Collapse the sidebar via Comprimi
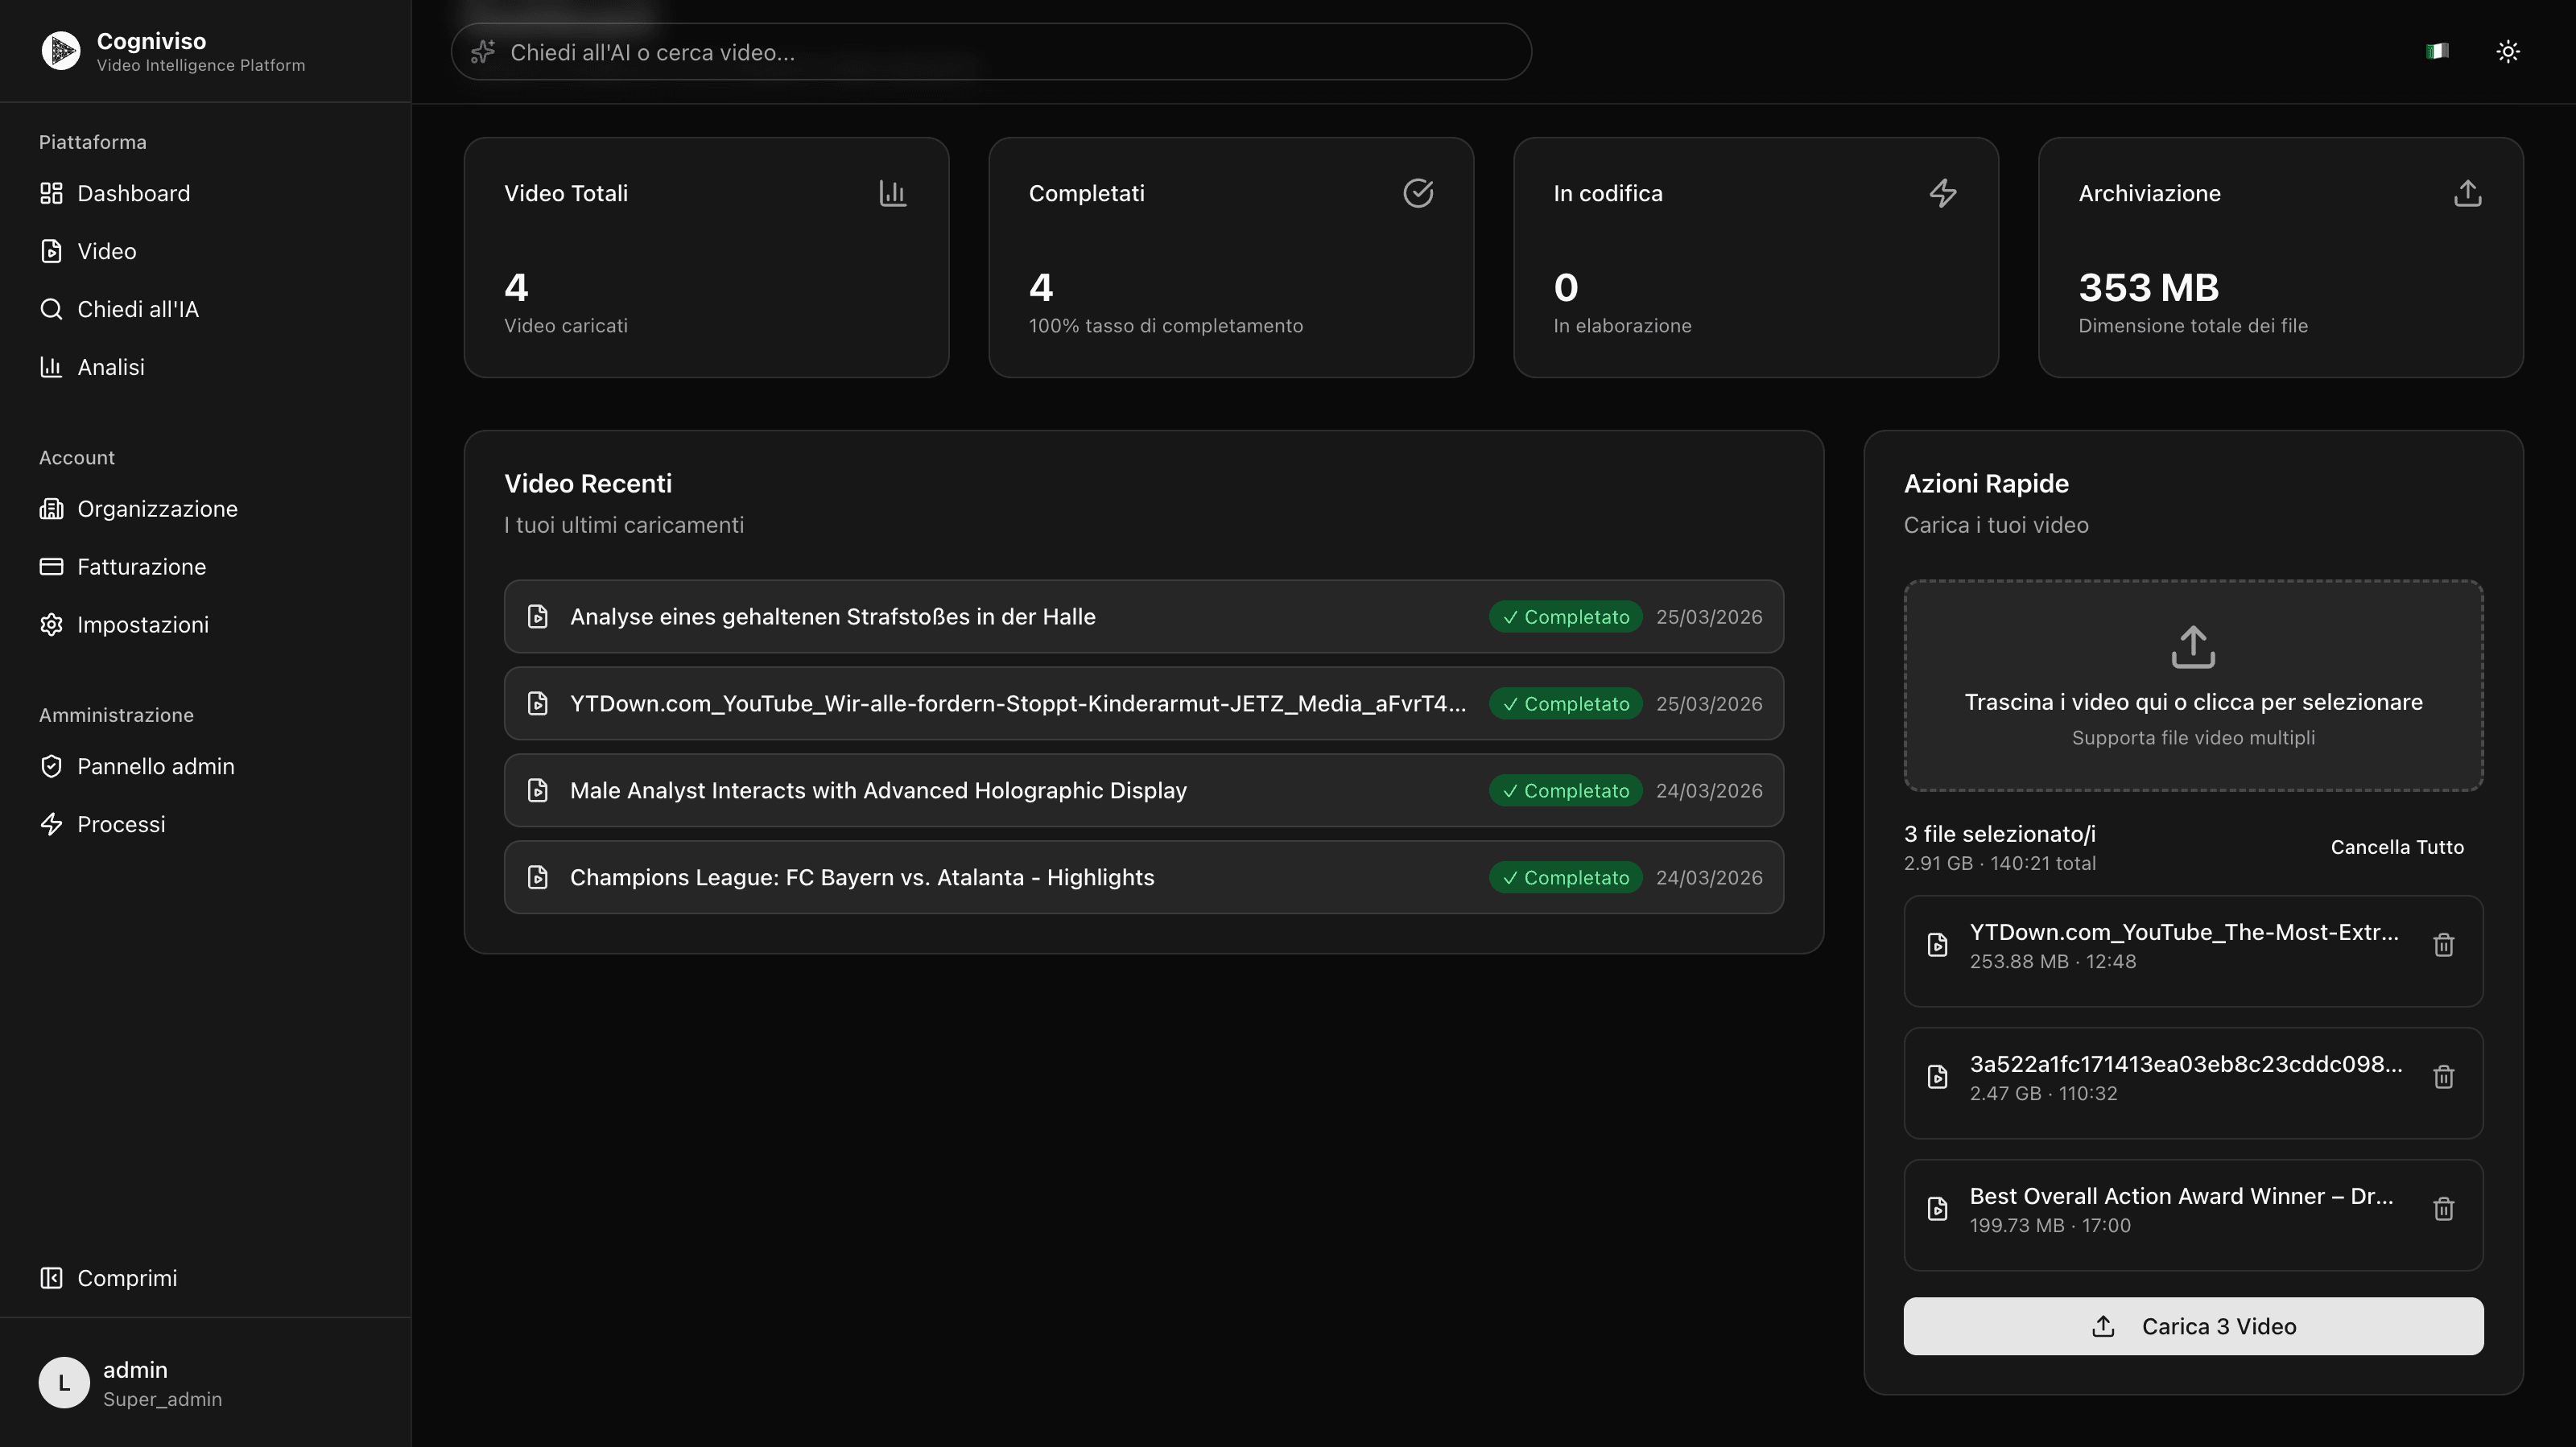Viewport: 2576px width, 1447px height. (x=107, y=1278)
